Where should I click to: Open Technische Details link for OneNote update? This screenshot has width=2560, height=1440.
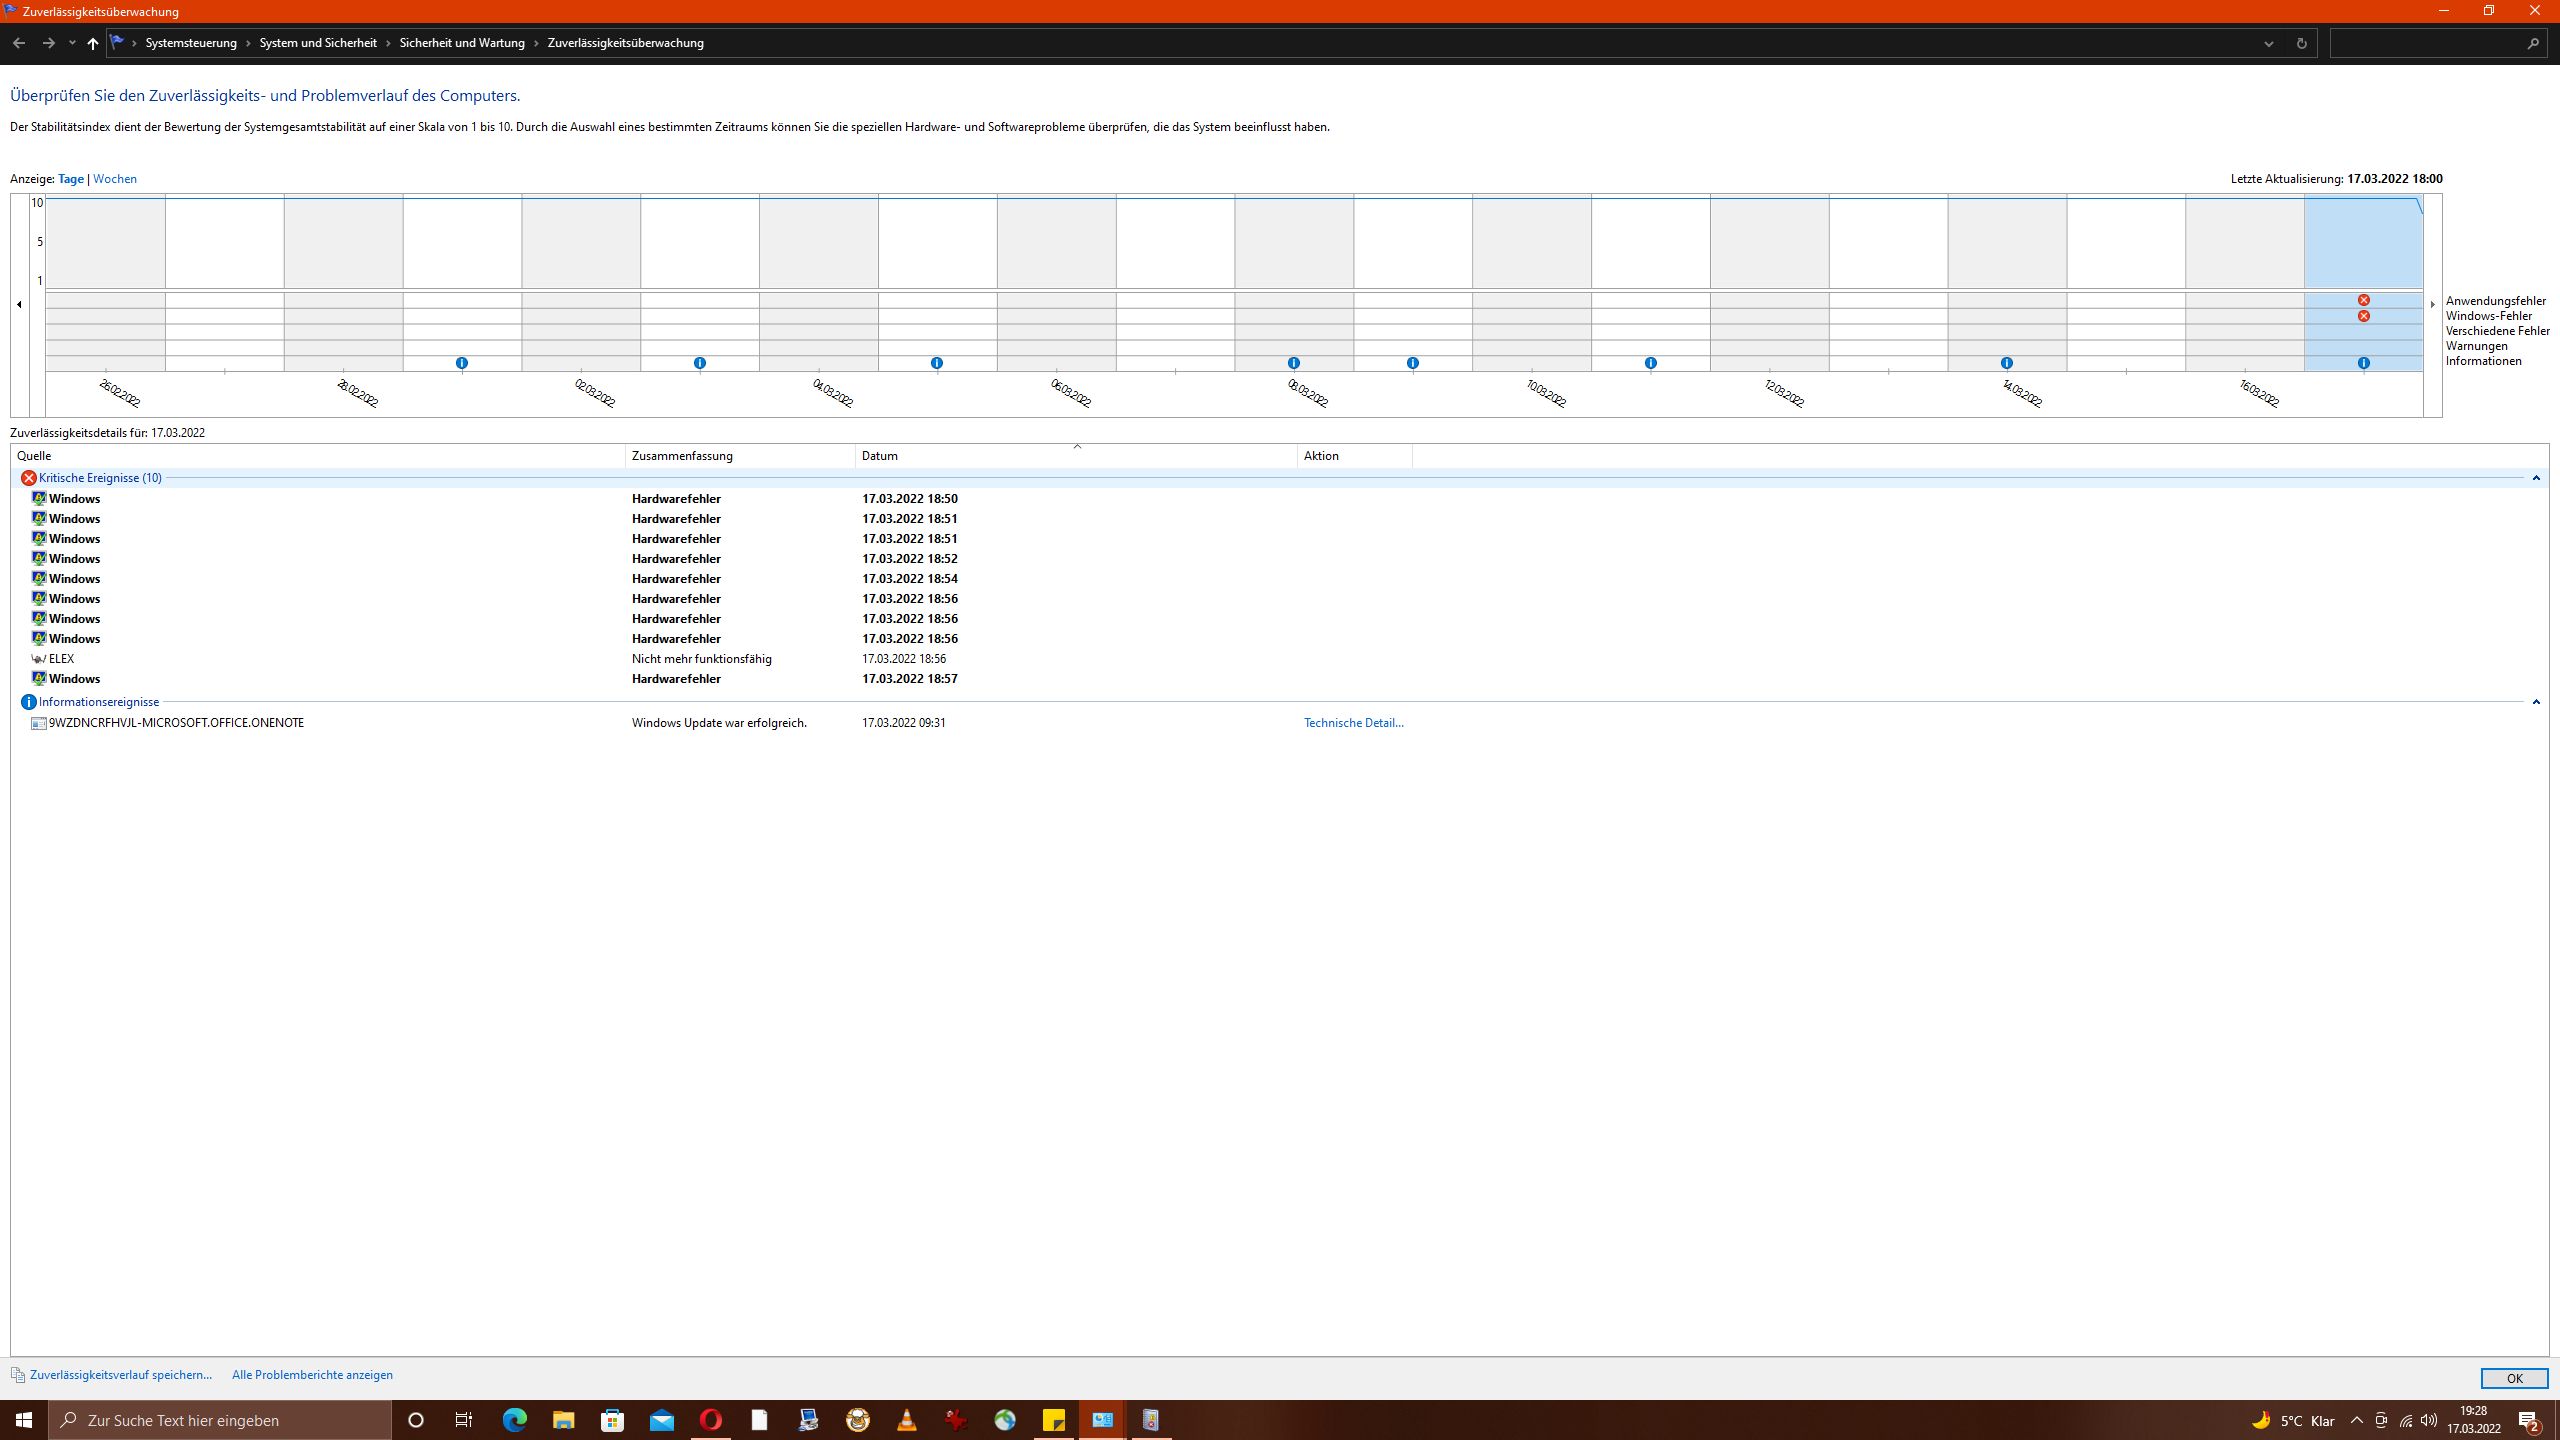[x=1353, y=723]
